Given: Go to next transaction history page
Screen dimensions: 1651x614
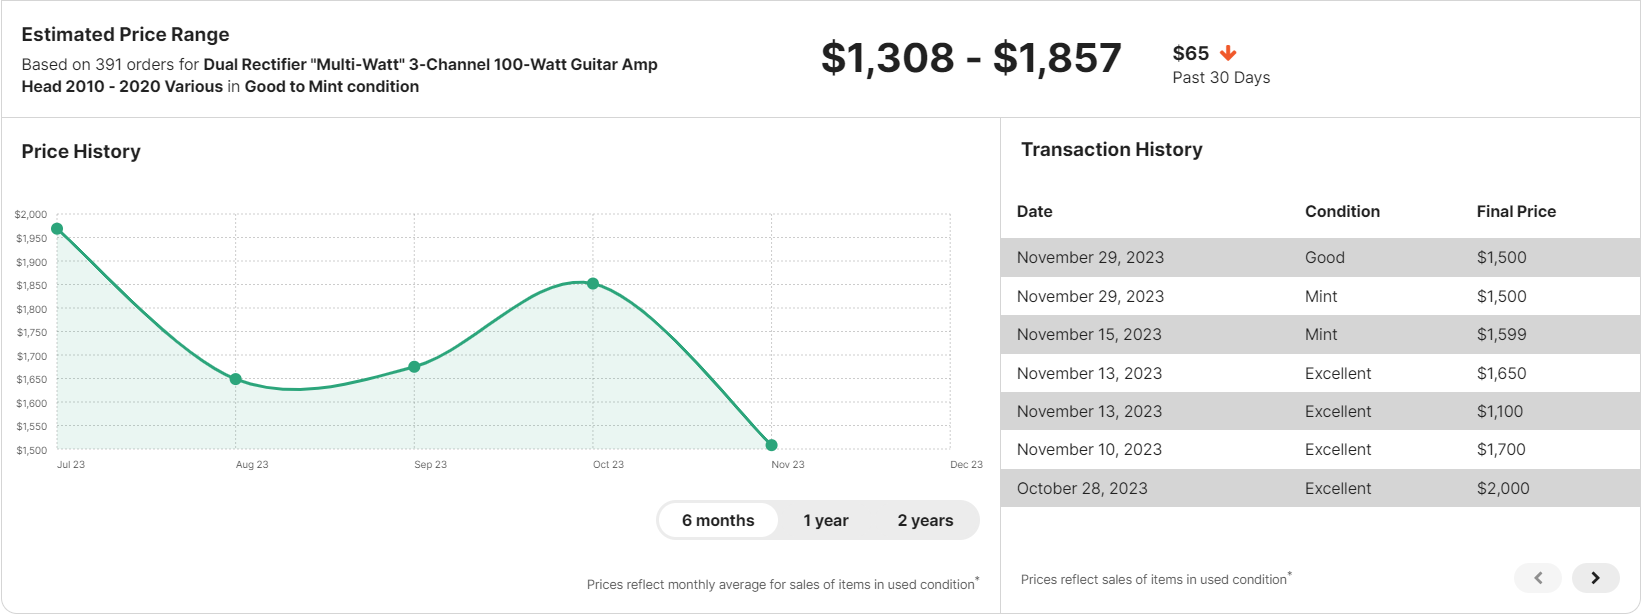Looking at the screenshot, I should click(1595, 578).
